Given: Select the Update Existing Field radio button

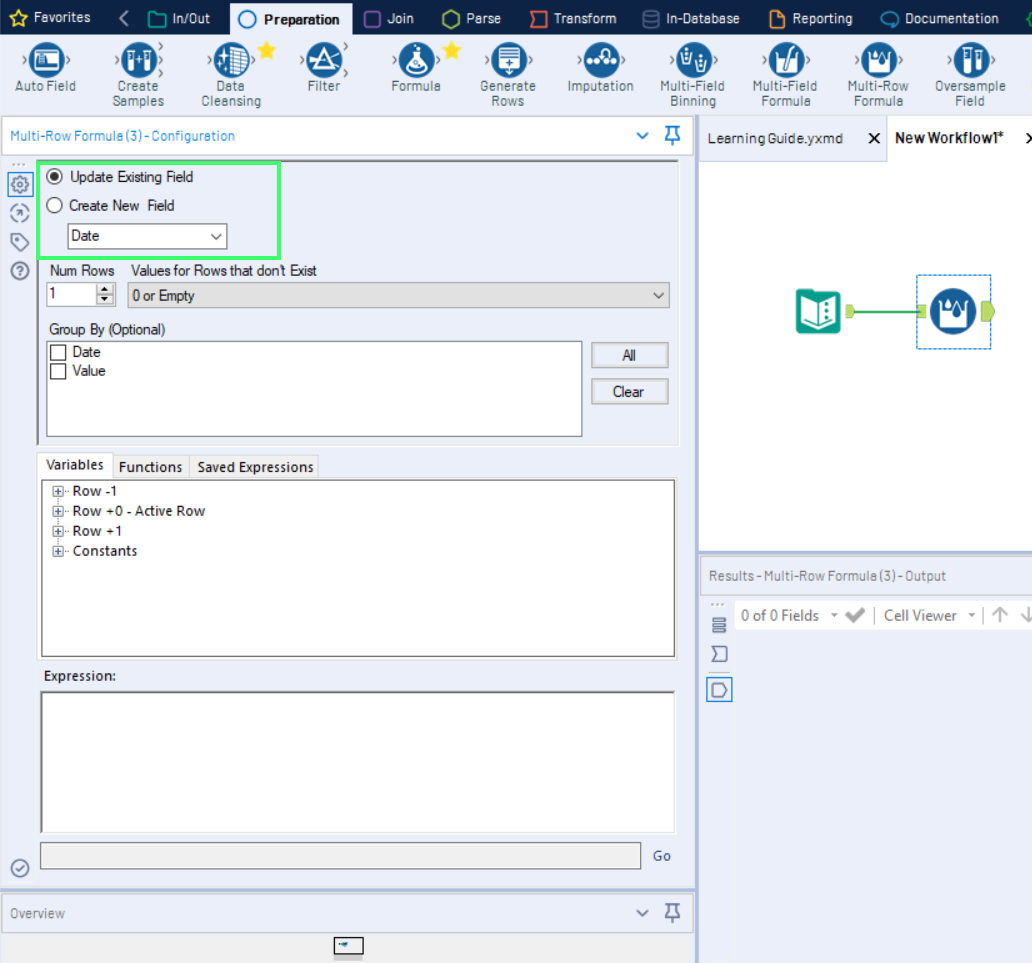Looking at the screenshot, I should [52, 177].
